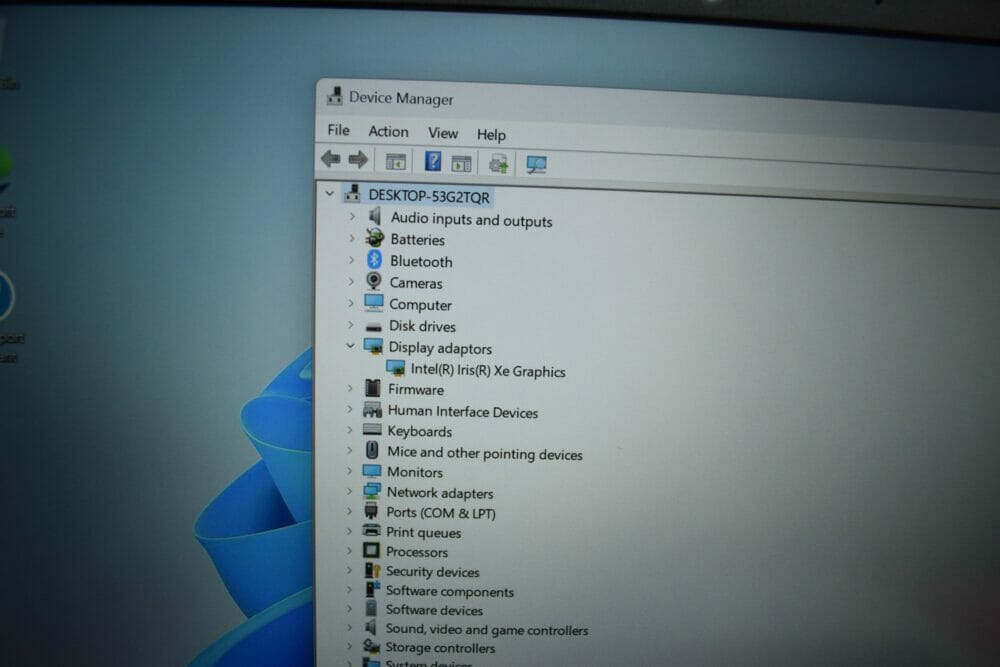Viewport: 1000px width, 667px height.
Task: Click the Back arrow toolbar icon
Action: point(330,158)
